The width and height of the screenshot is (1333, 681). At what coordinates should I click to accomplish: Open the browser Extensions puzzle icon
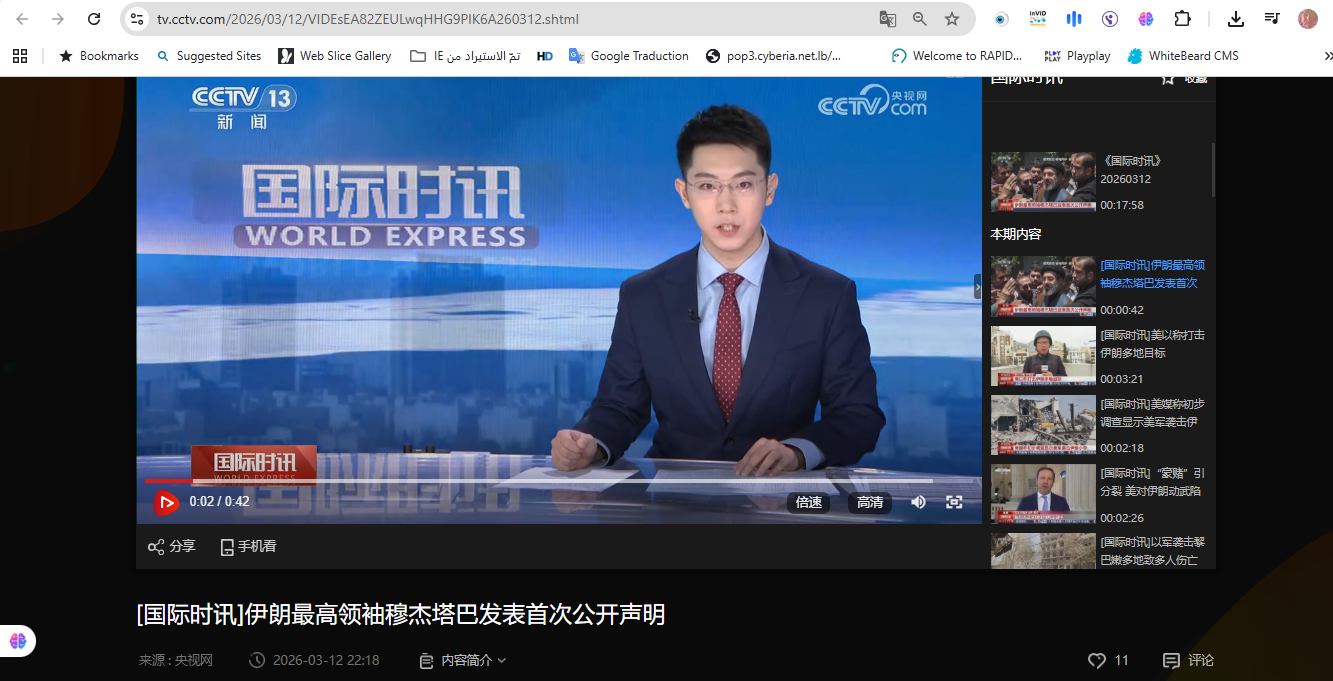click(x=1183, y=19)
